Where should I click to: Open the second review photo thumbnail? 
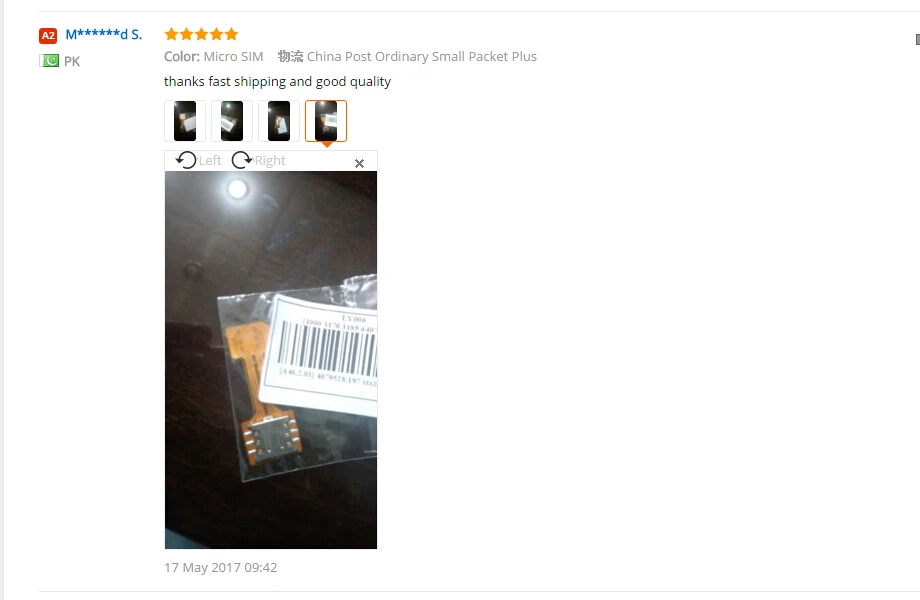pos(232,121)
